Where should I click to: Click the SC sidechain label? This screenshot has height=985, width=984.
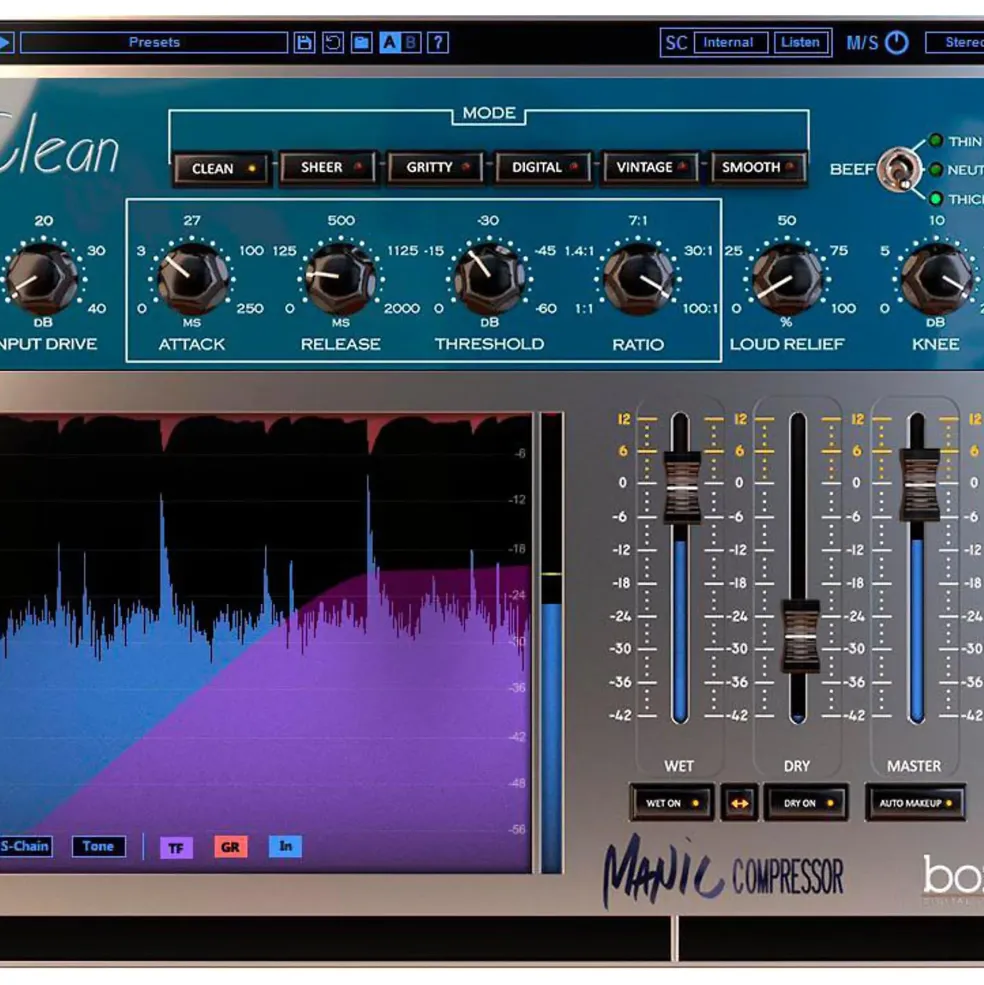click(676, 43)
